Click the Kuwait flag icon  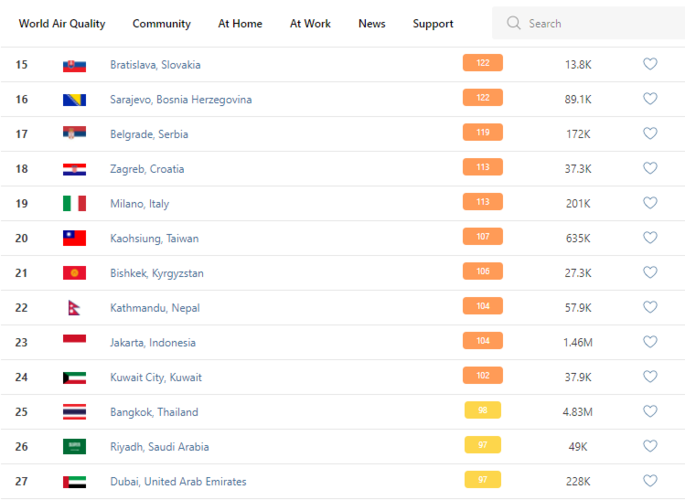pos(74,377)
